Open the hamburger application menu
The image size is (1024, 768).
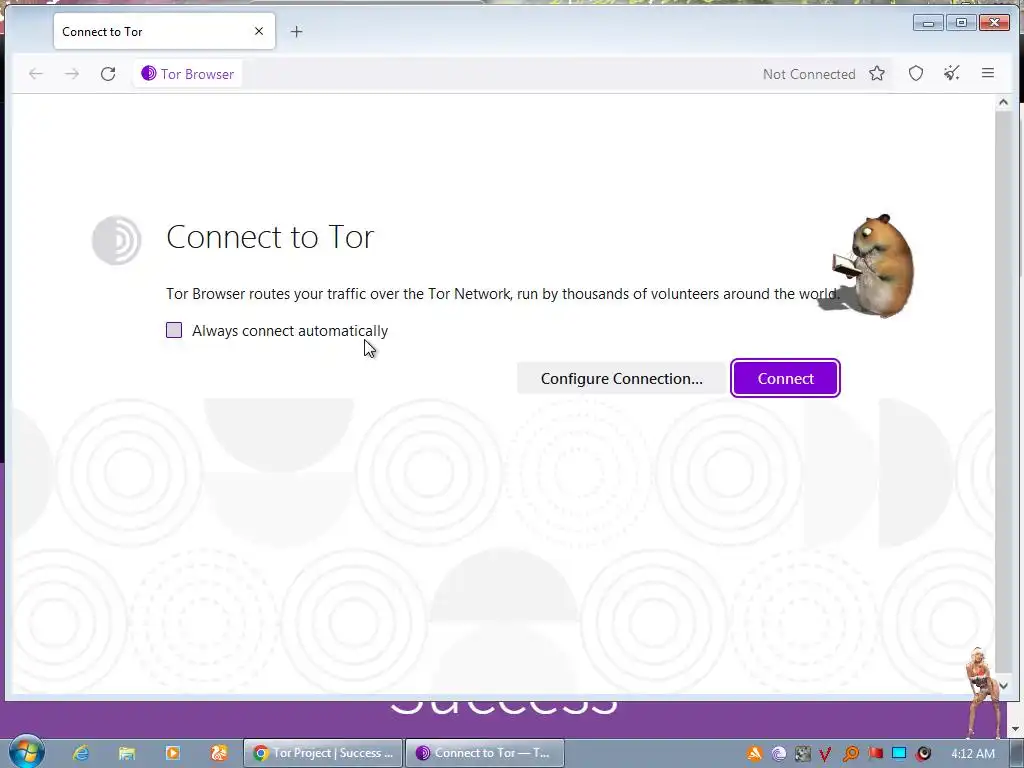click(x=988, y=73)
